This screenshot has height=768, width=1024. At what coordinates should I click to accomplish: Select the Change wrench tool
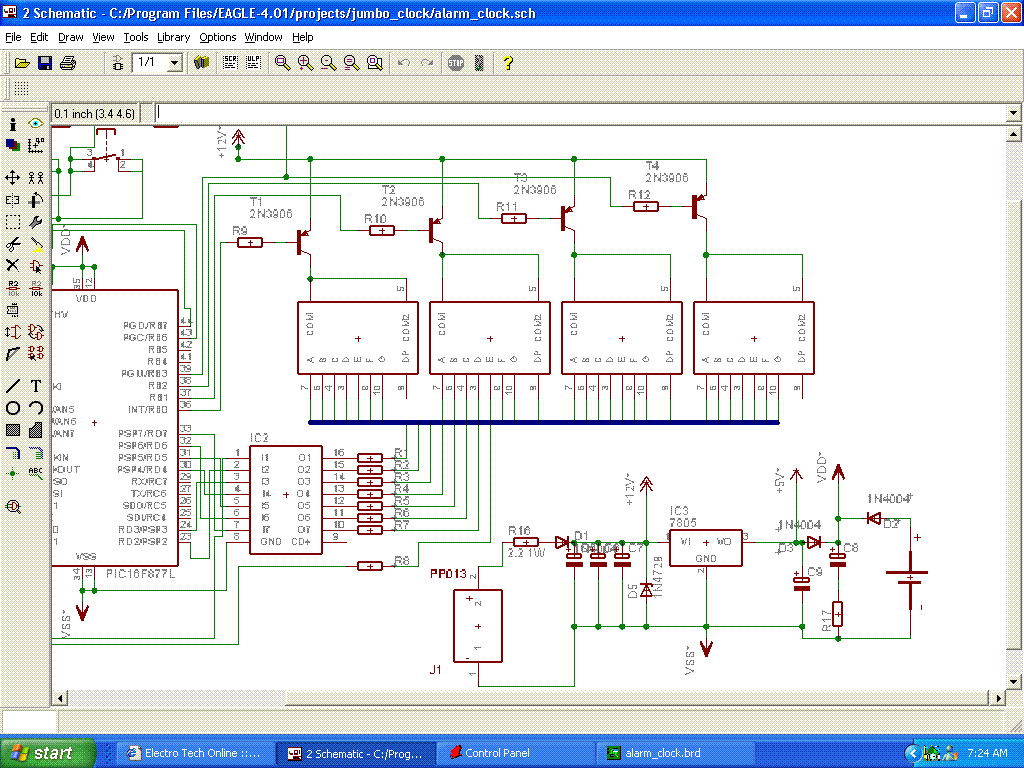[36, 222]
